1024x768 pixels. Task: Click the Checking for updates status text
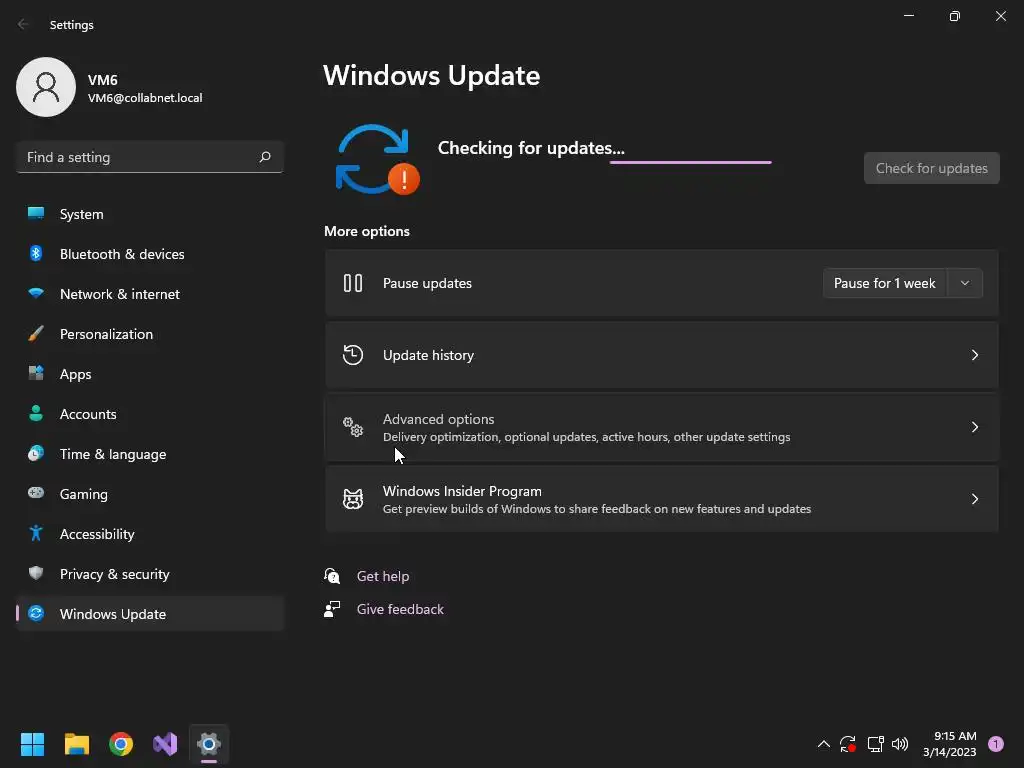click(x=531, y=148)
